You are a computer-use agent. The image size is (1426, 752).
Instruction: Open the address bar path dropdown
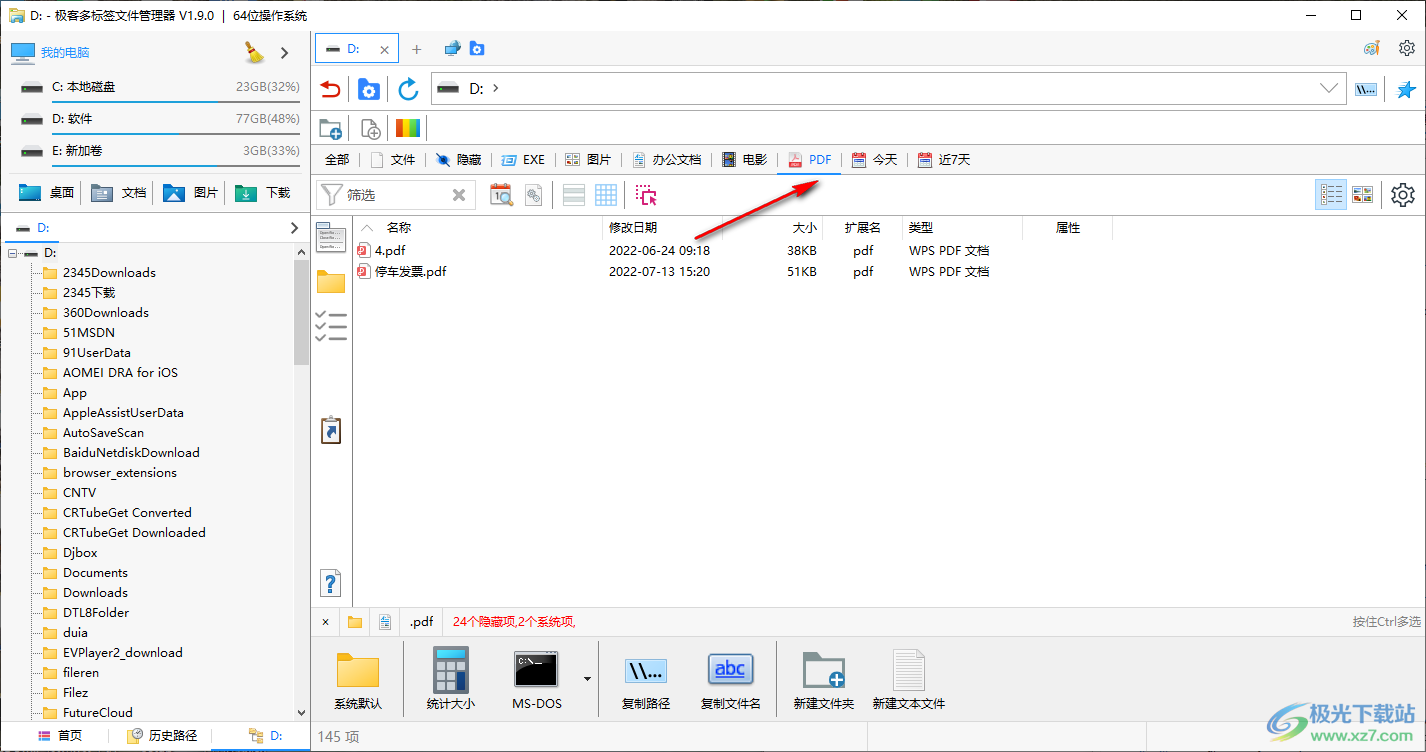coord(1329,88)
